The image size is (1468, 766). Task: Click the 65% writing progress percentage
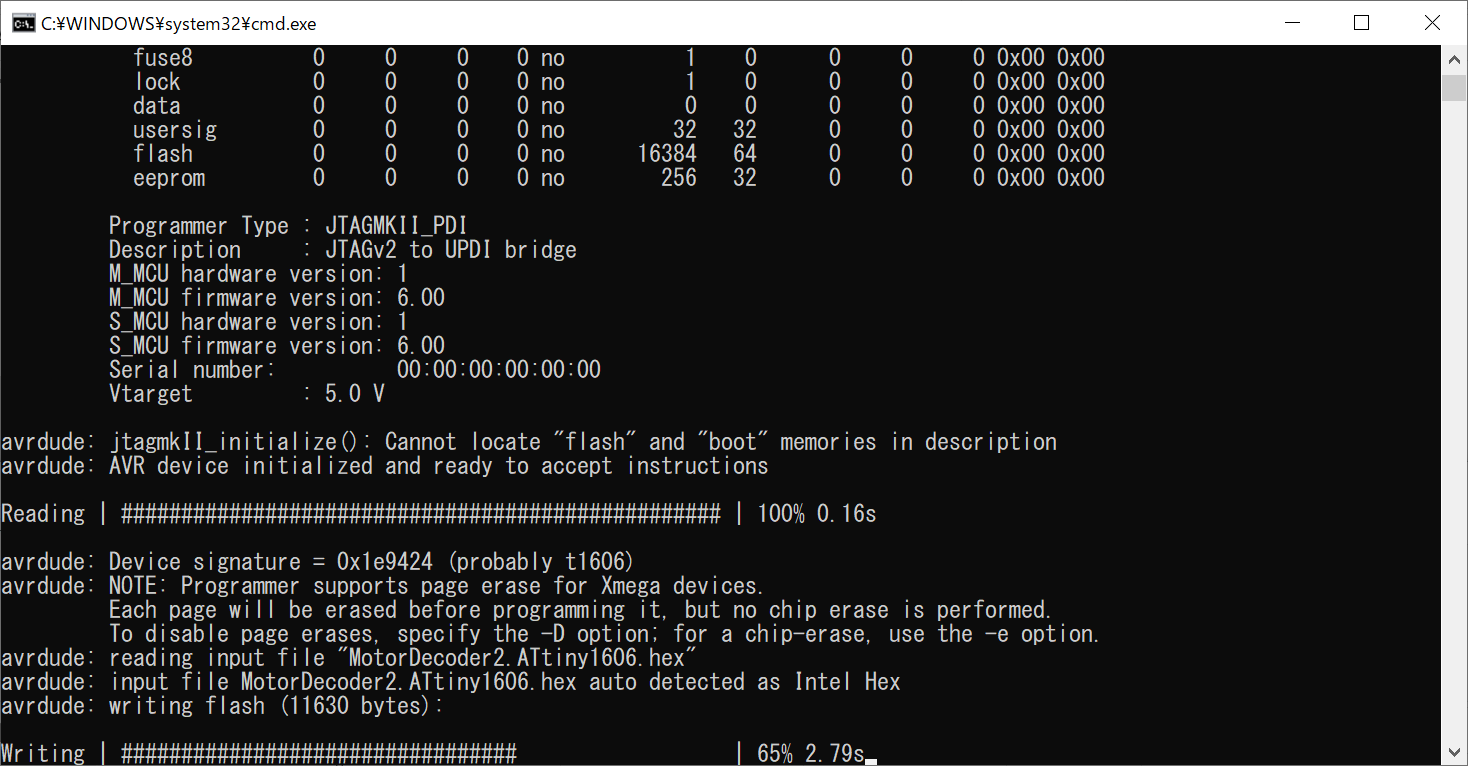pos(776,754)
